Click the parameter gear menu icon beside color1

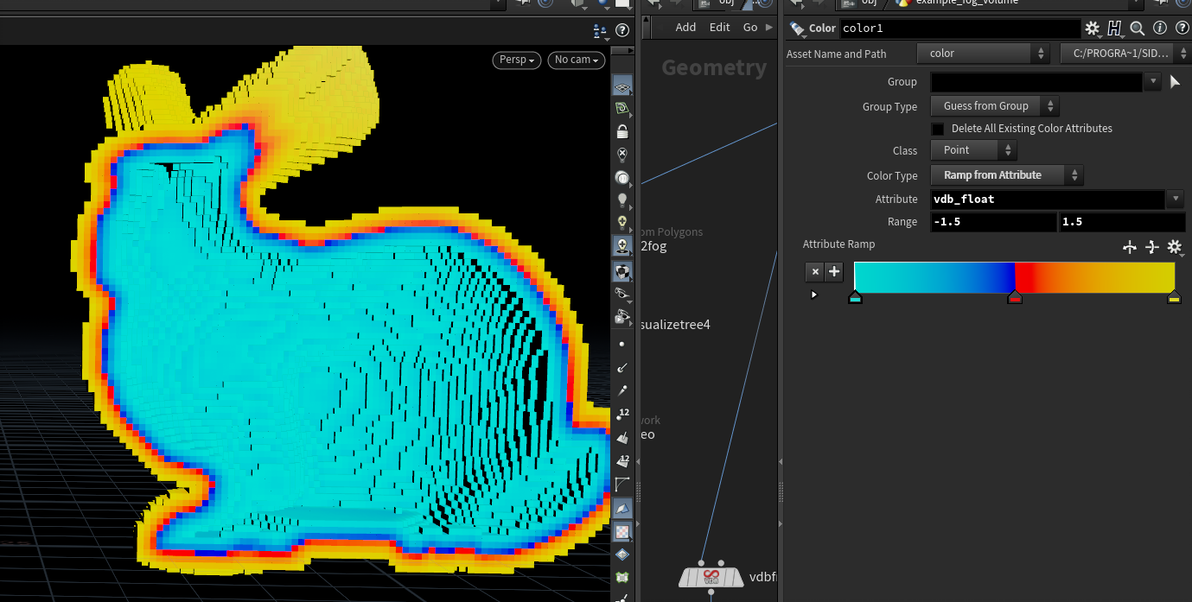[x=1092, y=28]
